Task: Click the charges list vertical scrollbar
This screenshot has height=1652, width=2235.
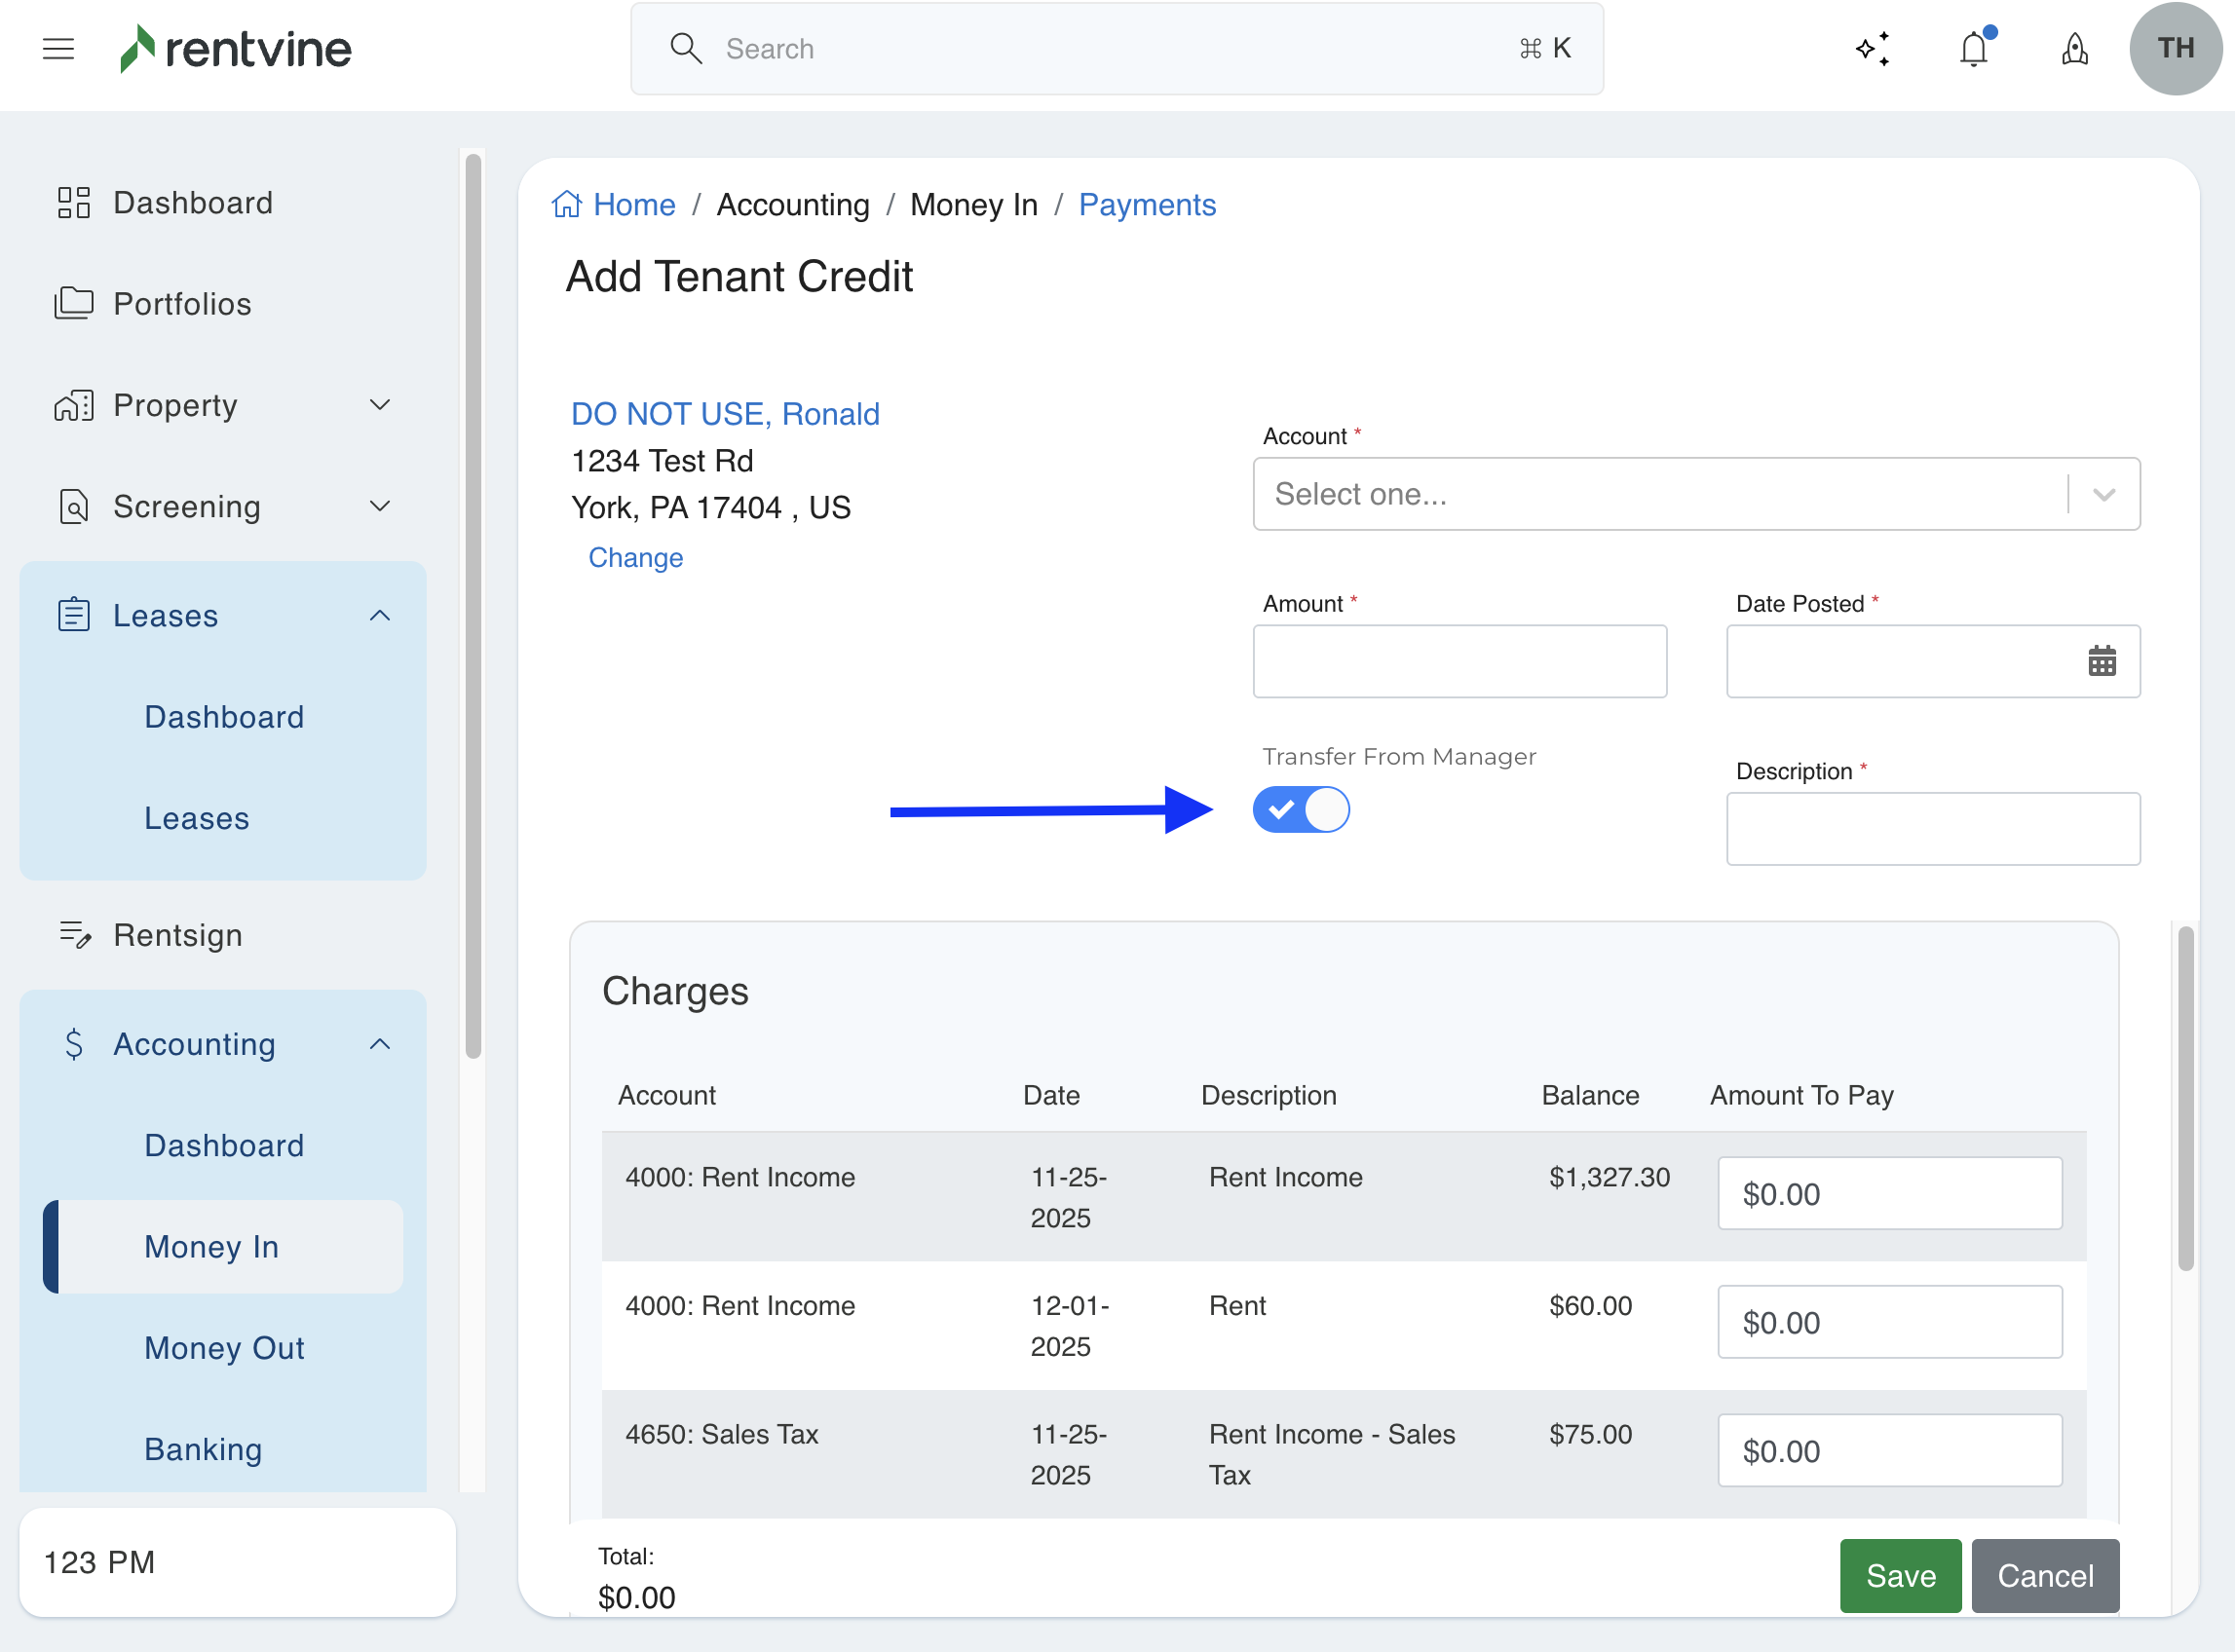Action: pos(2186,1098)
